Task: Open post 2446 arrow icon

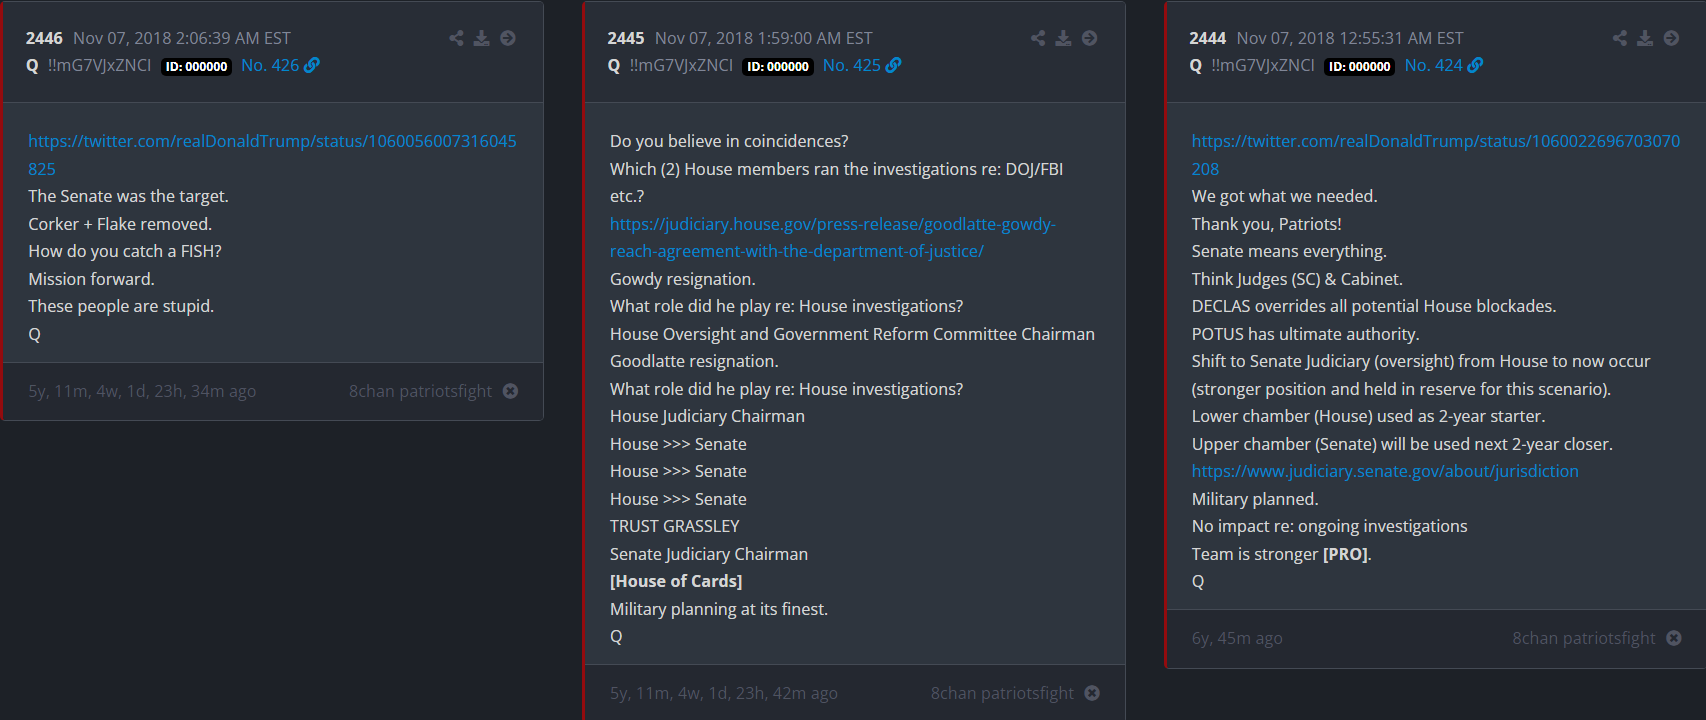Action: pos(508,38)
